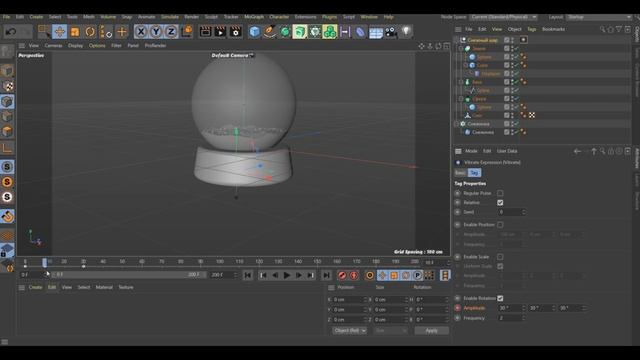640x360 pixels.
Task: Click the end frame 200 F stepper
Action: coord(235,275)
